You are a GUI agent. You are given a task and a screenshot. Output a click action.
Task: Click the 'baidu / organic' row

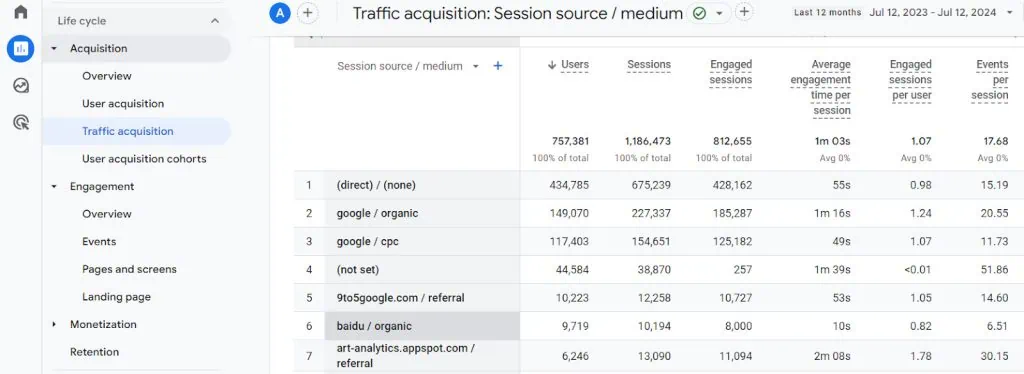pyautogui.click(x=658, y=326)
